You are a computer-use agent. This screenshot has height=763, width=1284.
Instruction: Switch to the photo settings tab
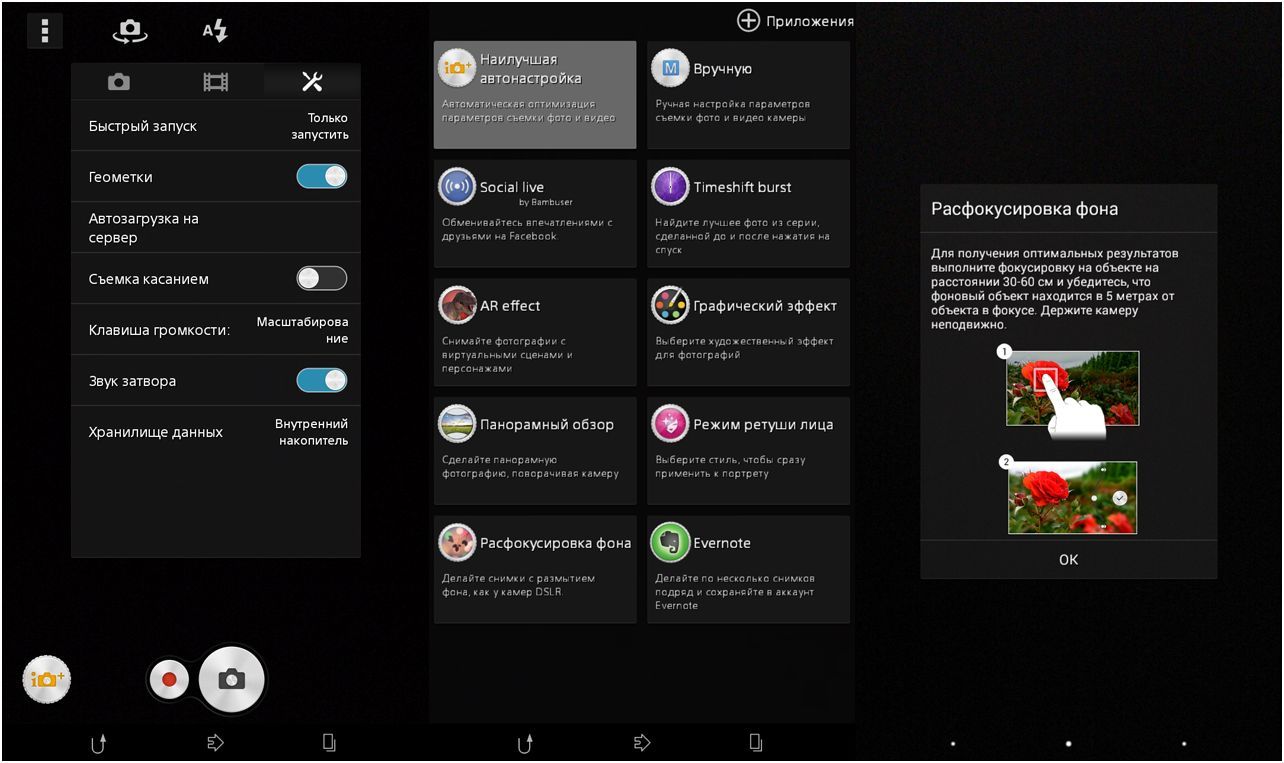point(119,82)
